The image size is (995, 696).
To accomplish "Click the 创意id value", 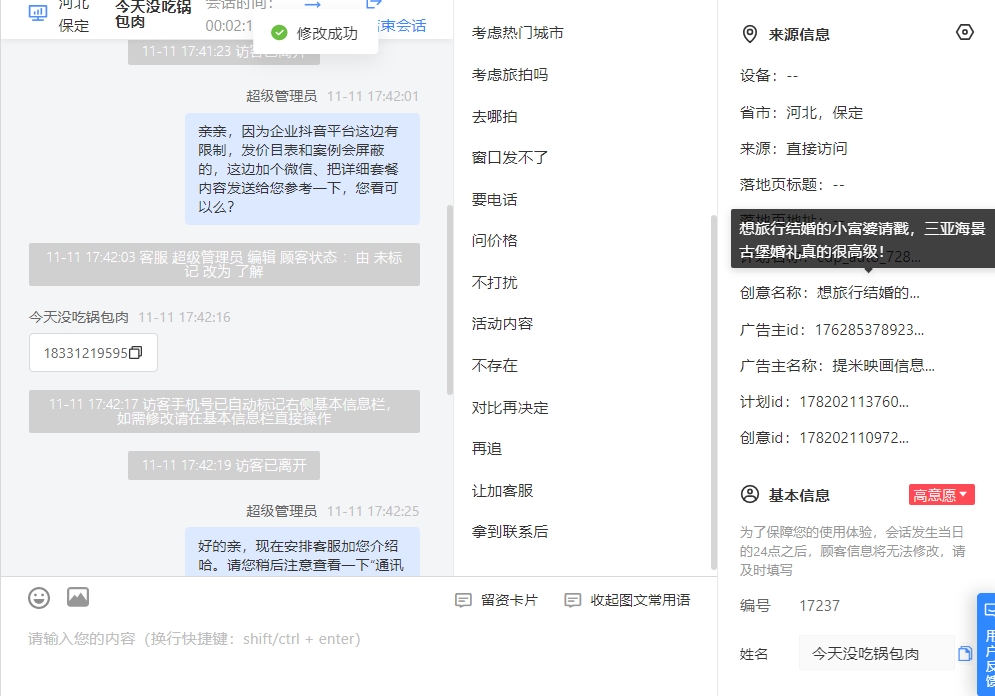I will pyautogui.click(x=853, y=438).
